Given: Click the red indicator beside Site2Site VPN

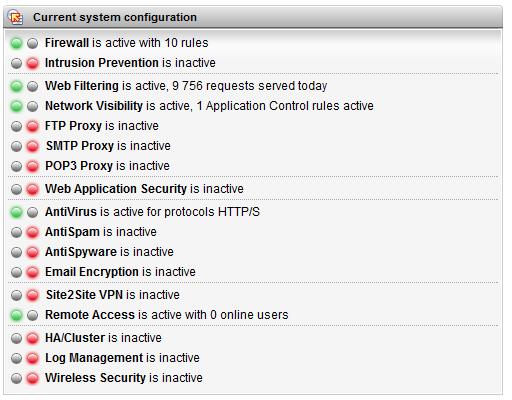Looking at the screenshot, I should click(x=33, y=295).
